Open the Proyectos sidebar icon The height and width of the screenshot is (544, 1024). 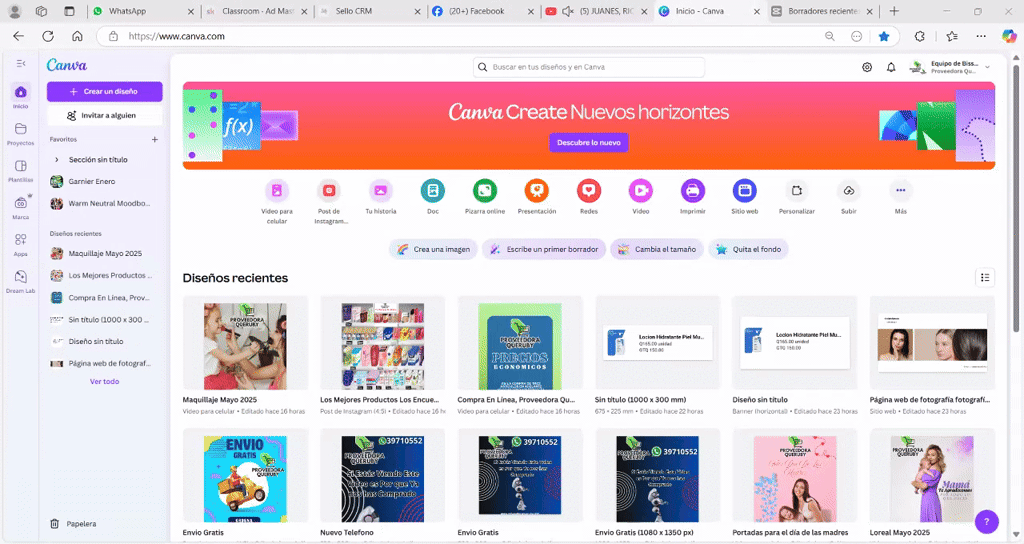(x=21, y=129)
